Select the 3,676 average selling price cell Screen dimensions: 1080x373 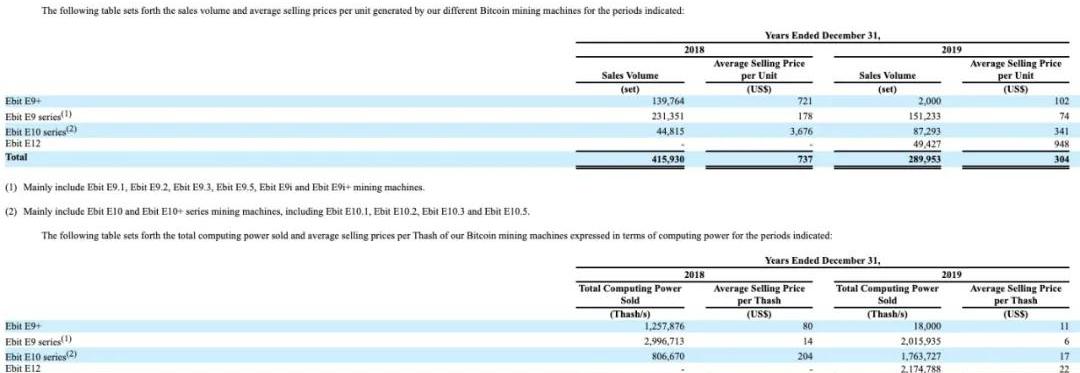801,131
